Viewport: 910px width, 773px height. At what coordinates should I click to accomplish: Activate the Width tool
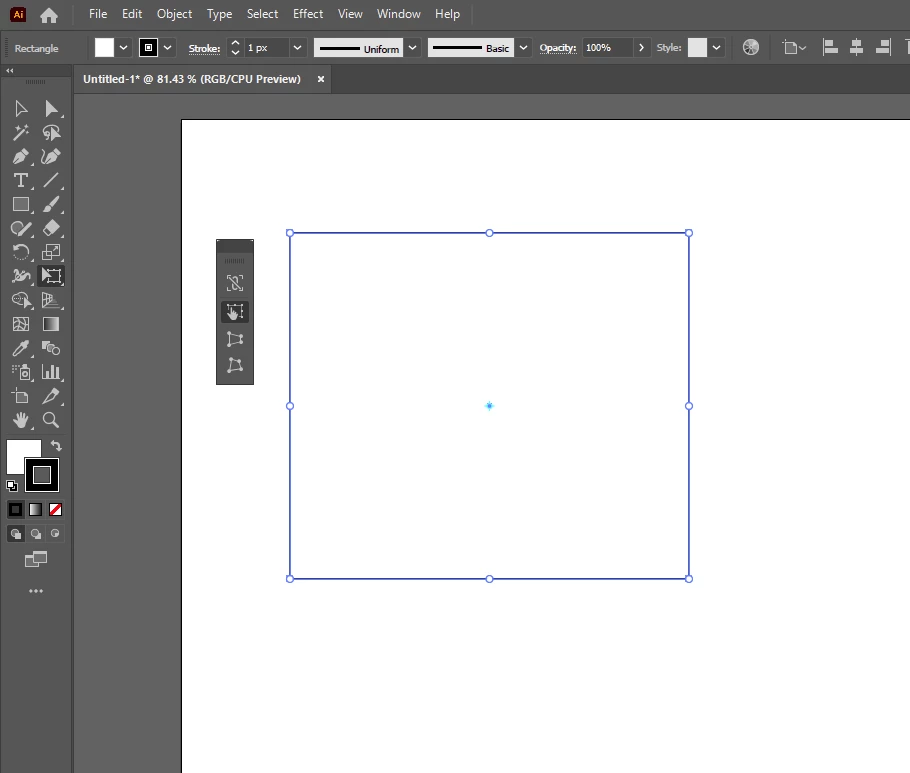(x=21, y=276)
